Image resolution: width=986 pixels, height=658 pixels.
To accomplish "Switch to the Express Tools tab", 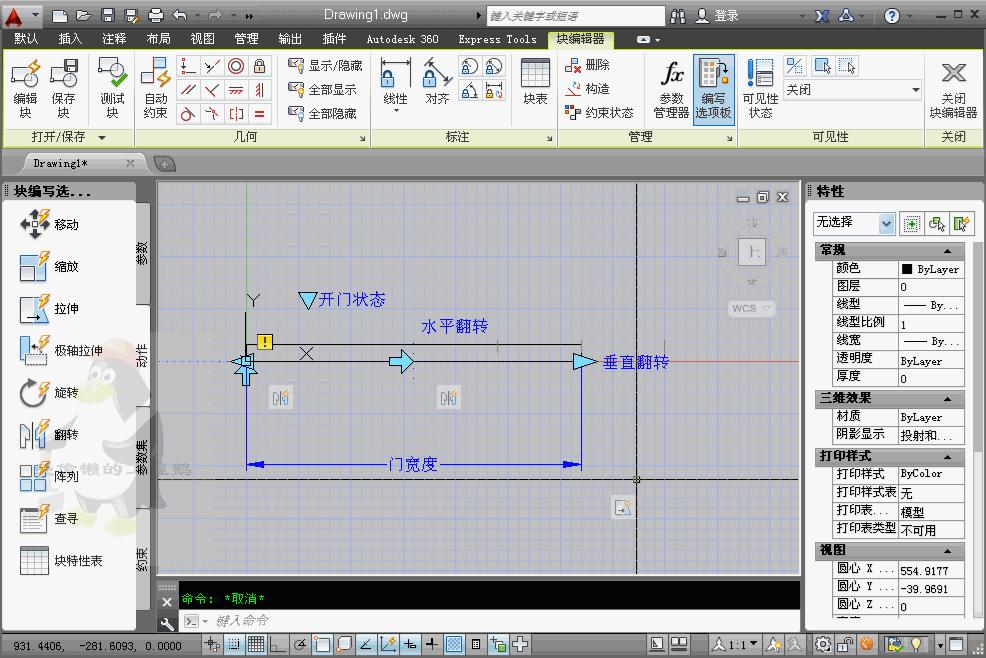I will tap(497, 39).
